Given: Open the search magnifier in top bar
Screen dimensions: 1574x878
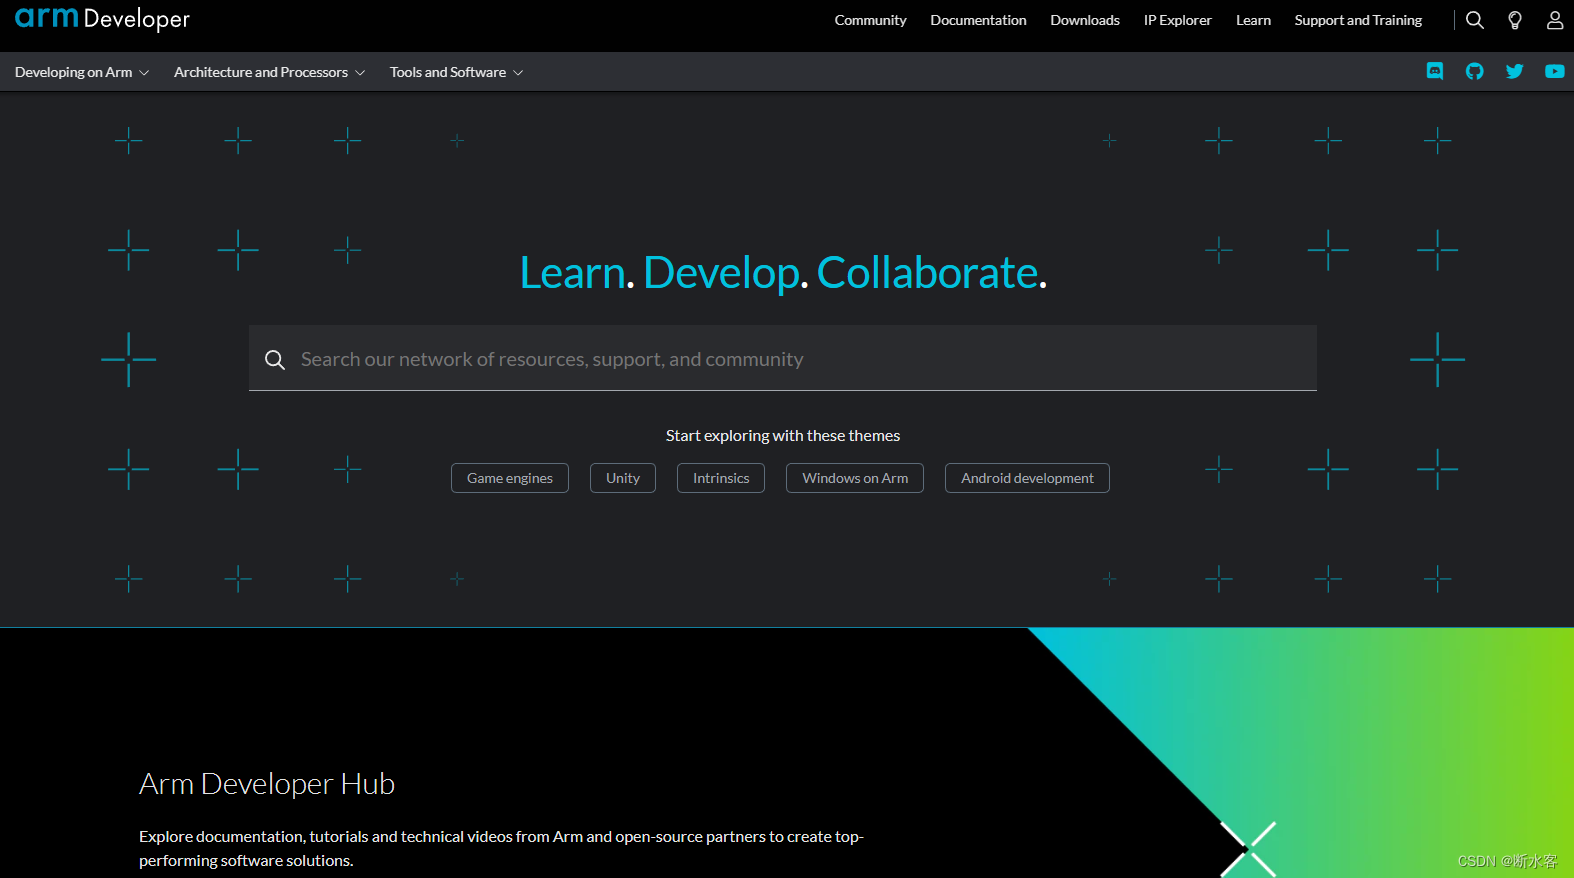Looking at the screenshot, I should [x=1474, y=20].
